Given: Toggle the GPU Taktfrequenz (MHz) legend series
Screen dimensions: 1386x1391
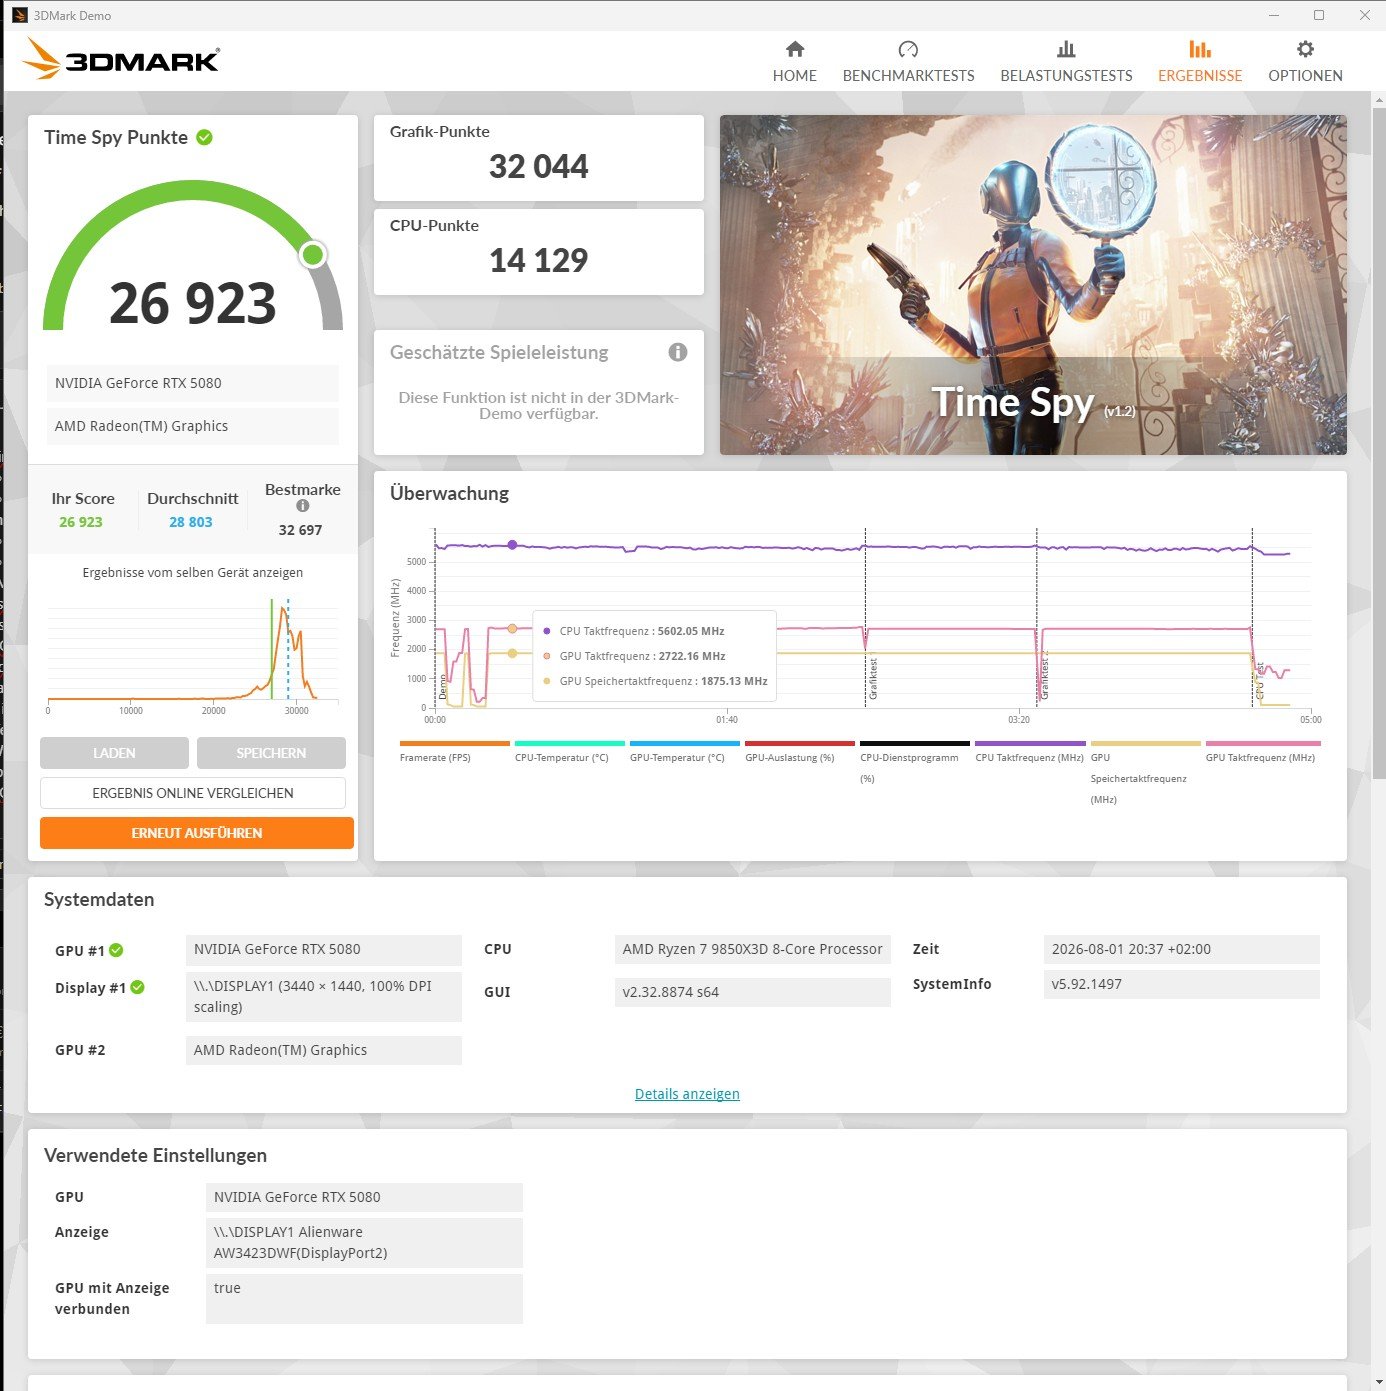Looking at the screenshot, I should point(1262,751).
